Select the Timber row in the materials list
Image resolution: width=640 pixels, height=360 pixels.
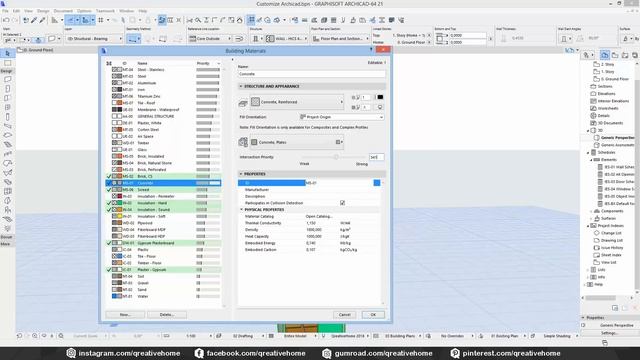[163, 143]
